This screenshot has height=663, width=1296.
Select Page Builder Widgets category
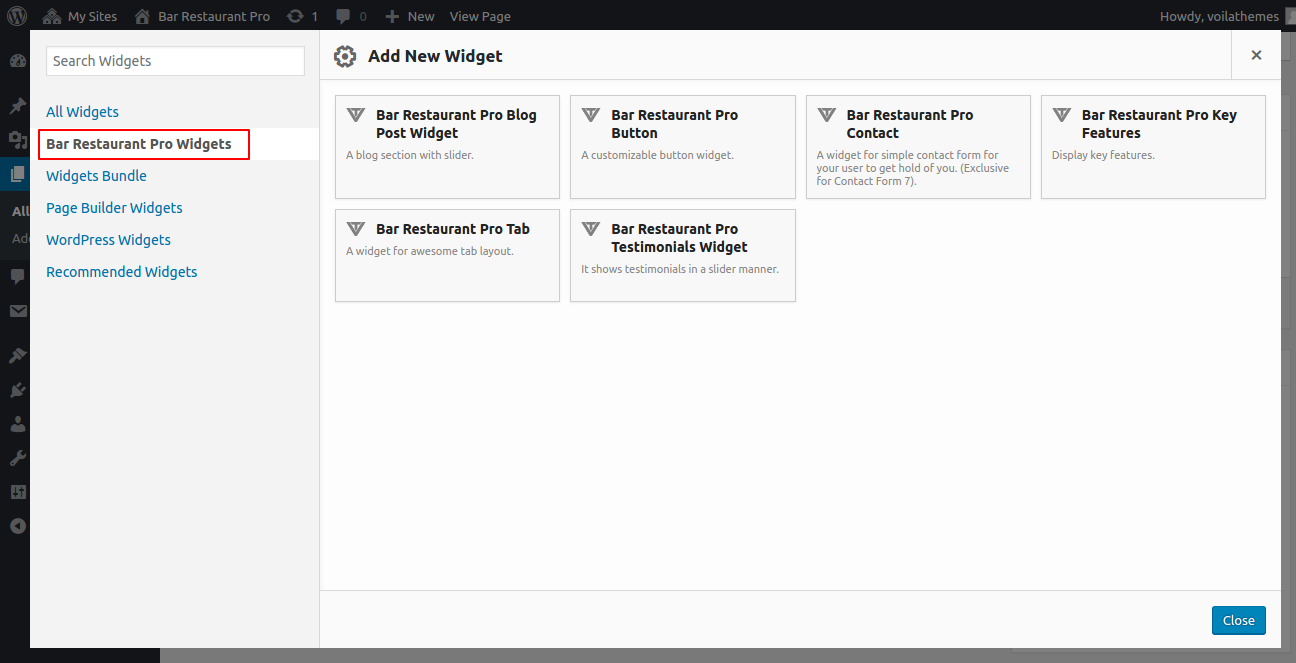pyautogui.click(x=114, y=208)
